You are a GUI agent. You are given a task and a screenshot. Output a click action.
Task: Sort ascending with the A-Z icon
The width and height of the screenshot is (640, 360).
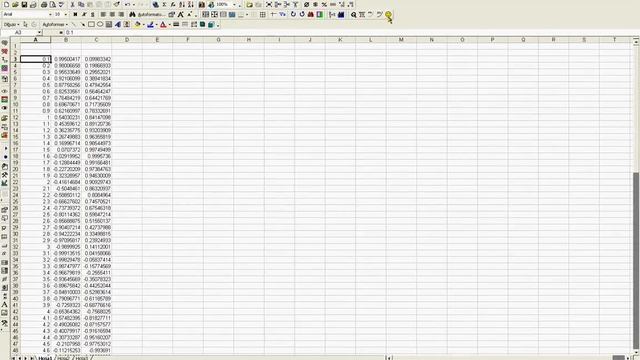tap(182, 4)
